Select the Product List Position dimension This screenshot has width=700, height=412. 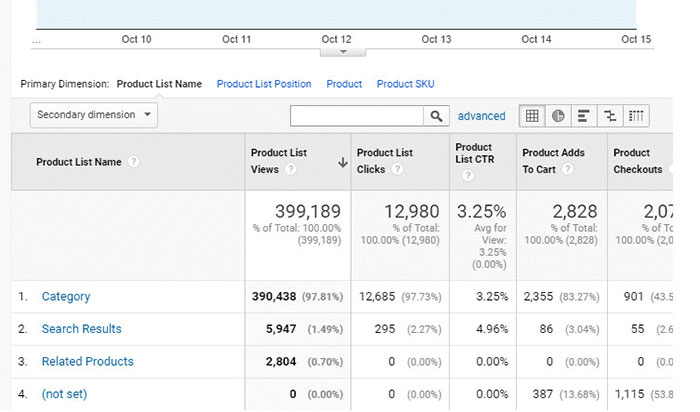point(264,84)
